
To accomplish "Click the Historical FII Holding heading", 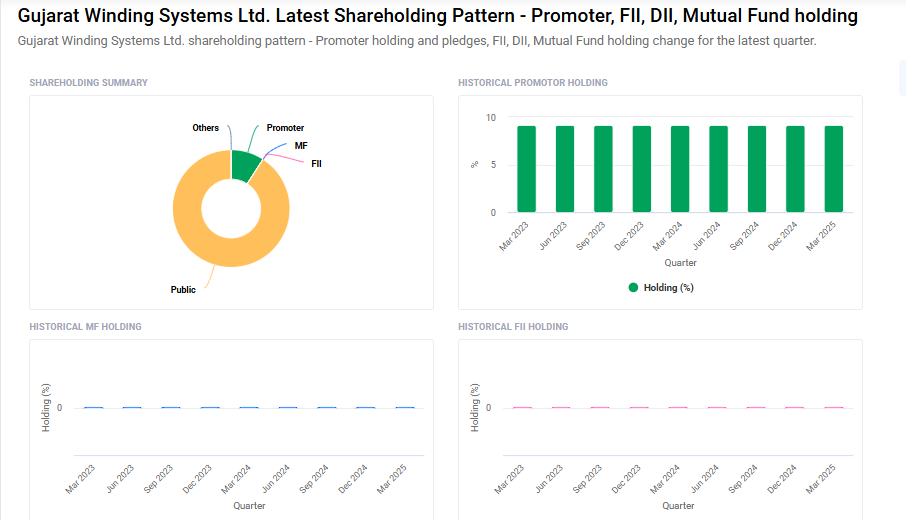I will tap(513, 326).
